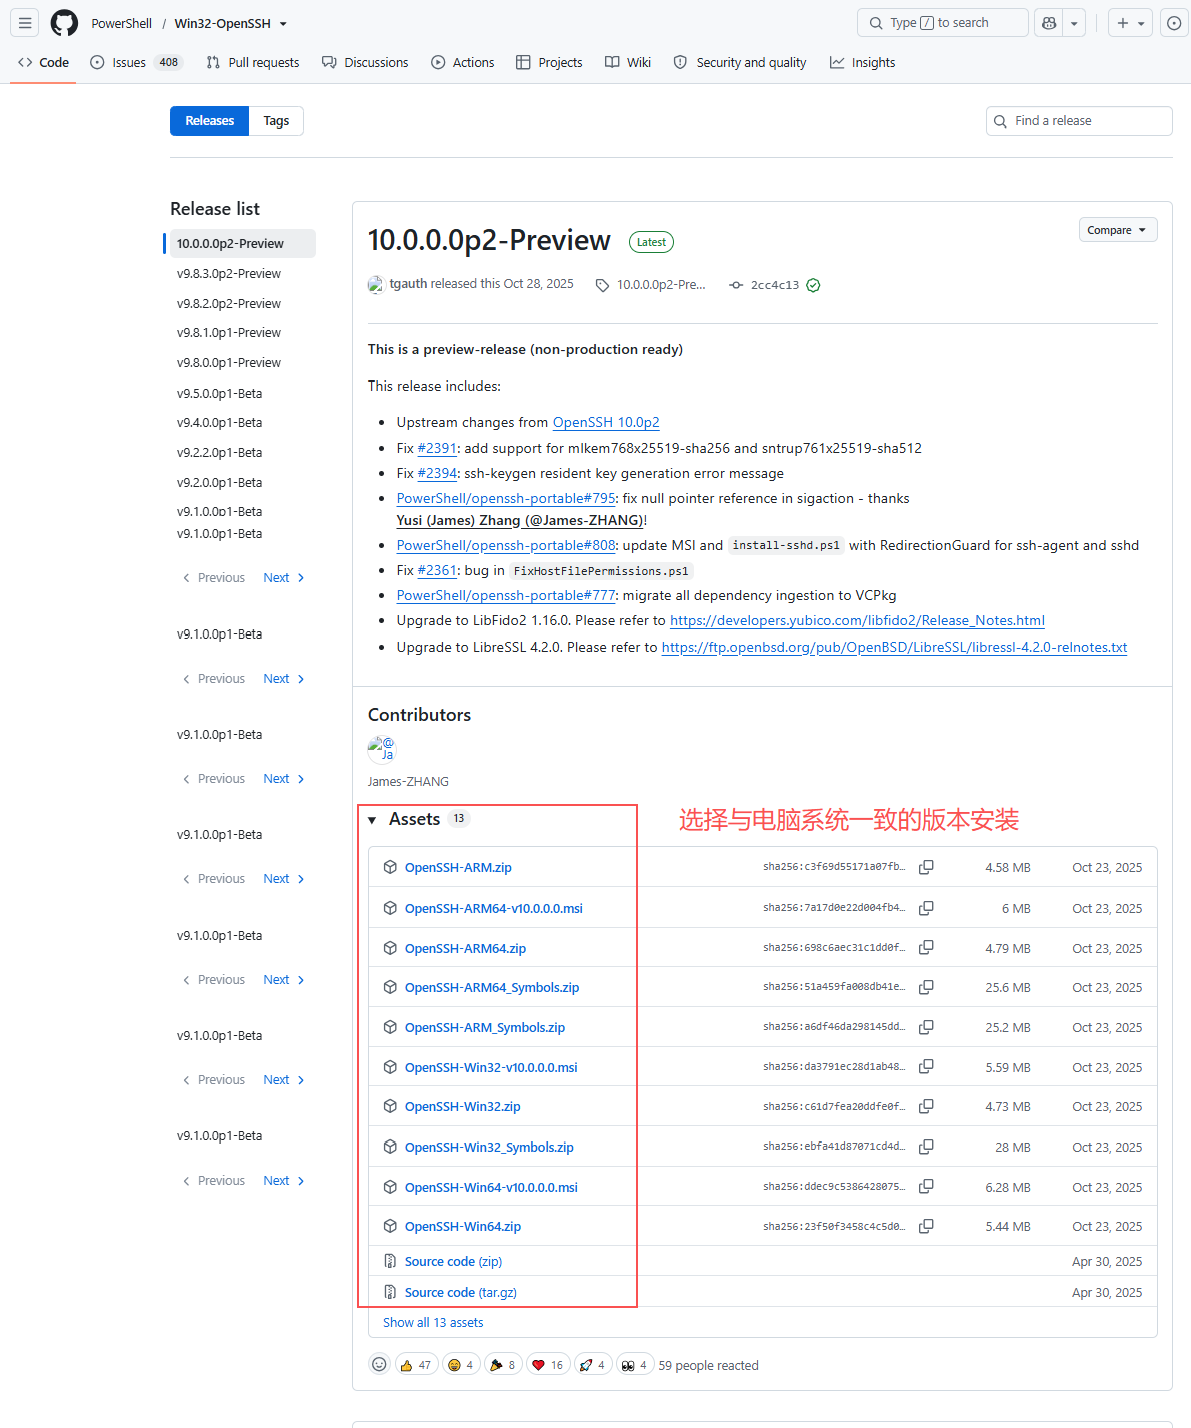The height and width of the screenshot is (1428, 1191).
Task: Go to the GitHub homepage logo
Action: (64, 23)
